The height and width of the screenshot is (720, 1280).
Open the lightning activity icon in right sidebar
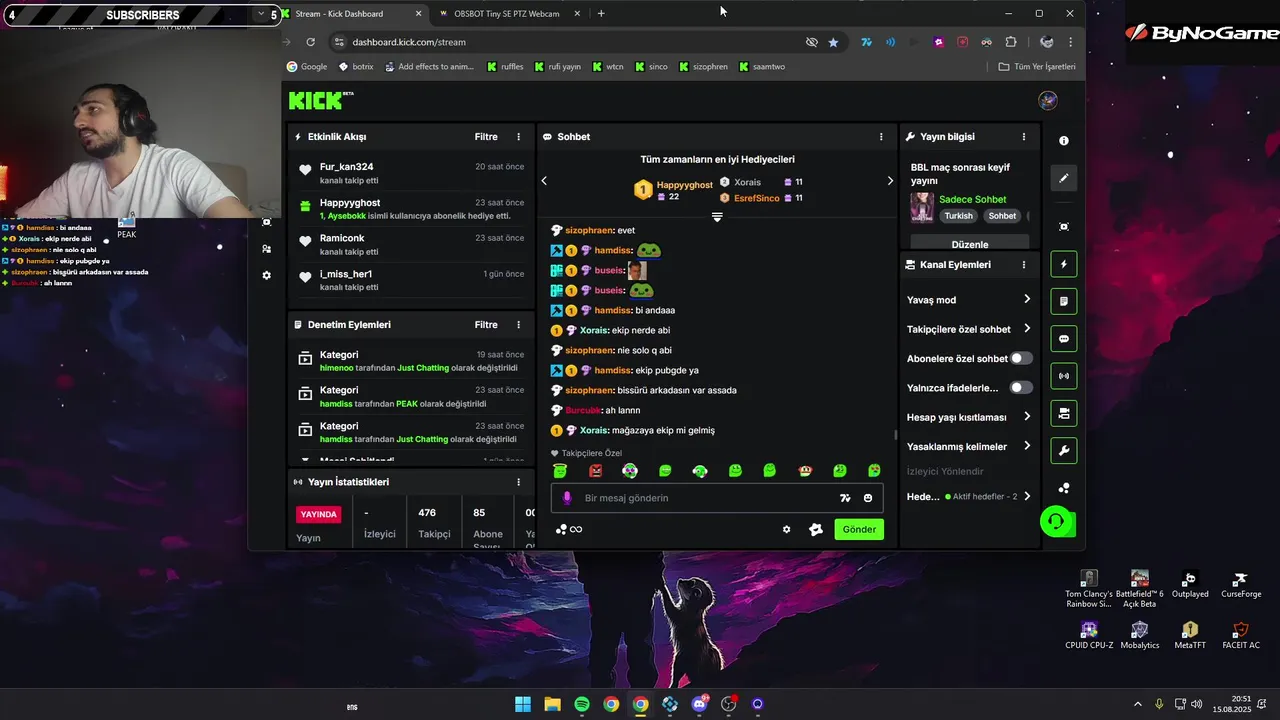(1064, 264)
